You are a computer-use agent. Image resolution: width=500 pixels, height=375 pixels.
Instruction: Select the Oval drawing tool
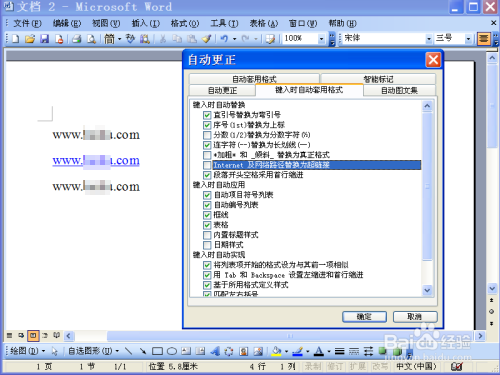click(x=172, y=351)
